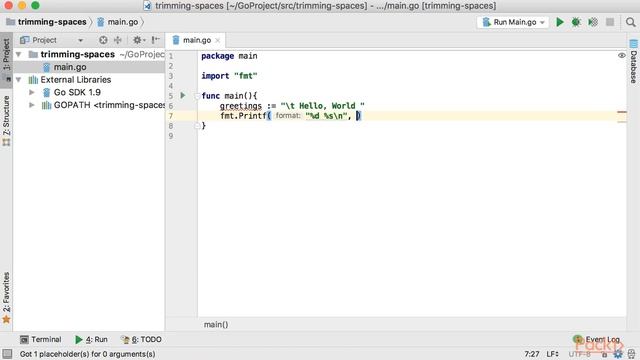This screenshot has height=360, width=640.
Task: Expand the Go SDK 1.9 node
Action: [32, 92]
